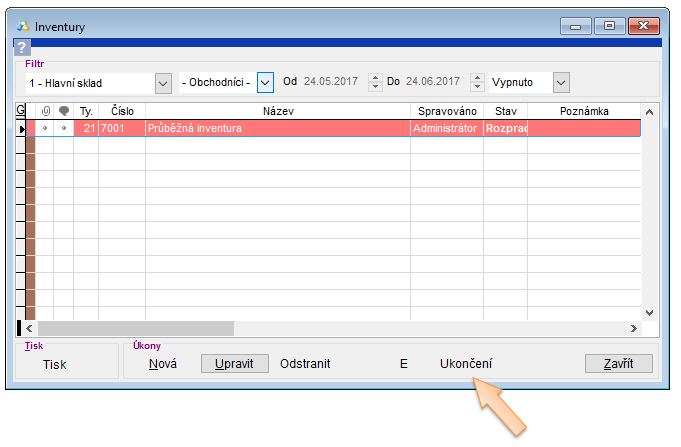Viewport: 681px width, 447px height.
Task: Select the Průběžná inventura row
Action: tap(277, 129)
